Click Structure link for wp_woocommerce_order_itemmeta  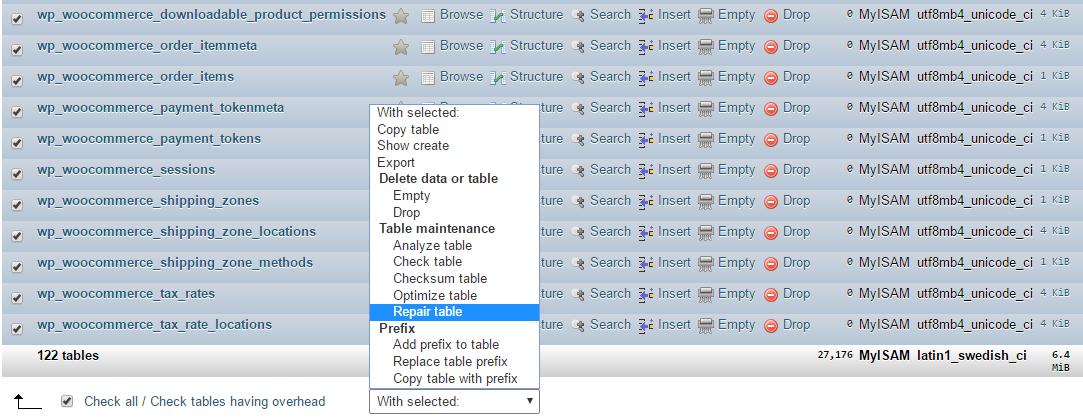[x=536, y=46]
